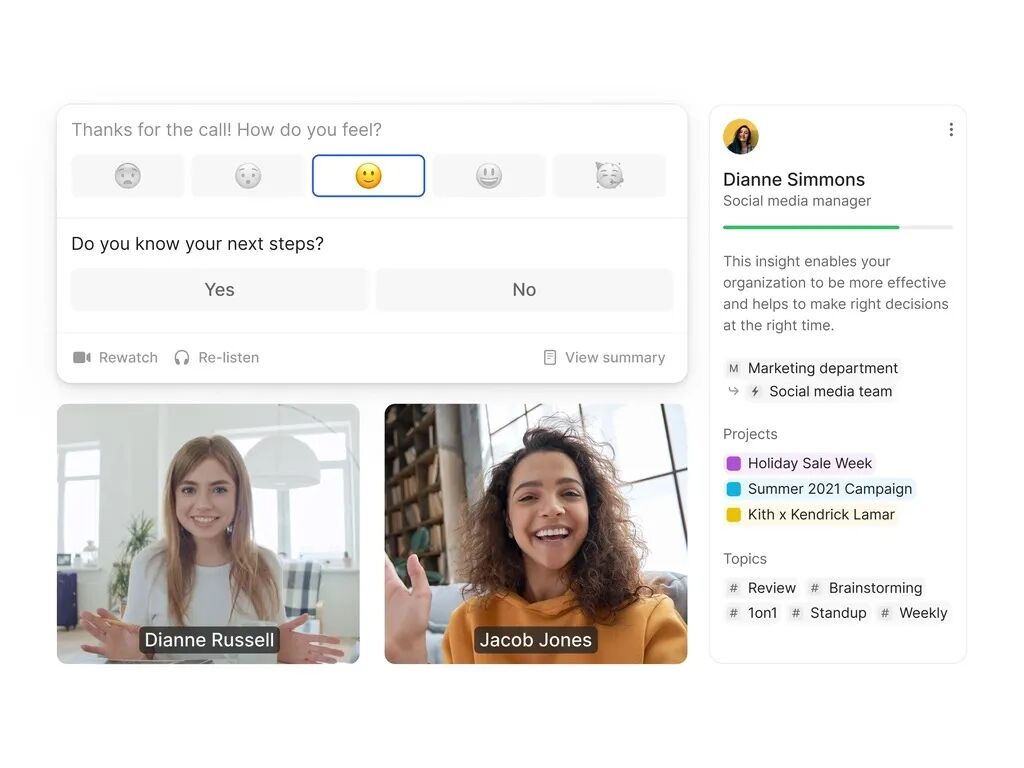1024x768 pixels.
Task: Click the green profile progress bar
Action: [x=811, y=228]
